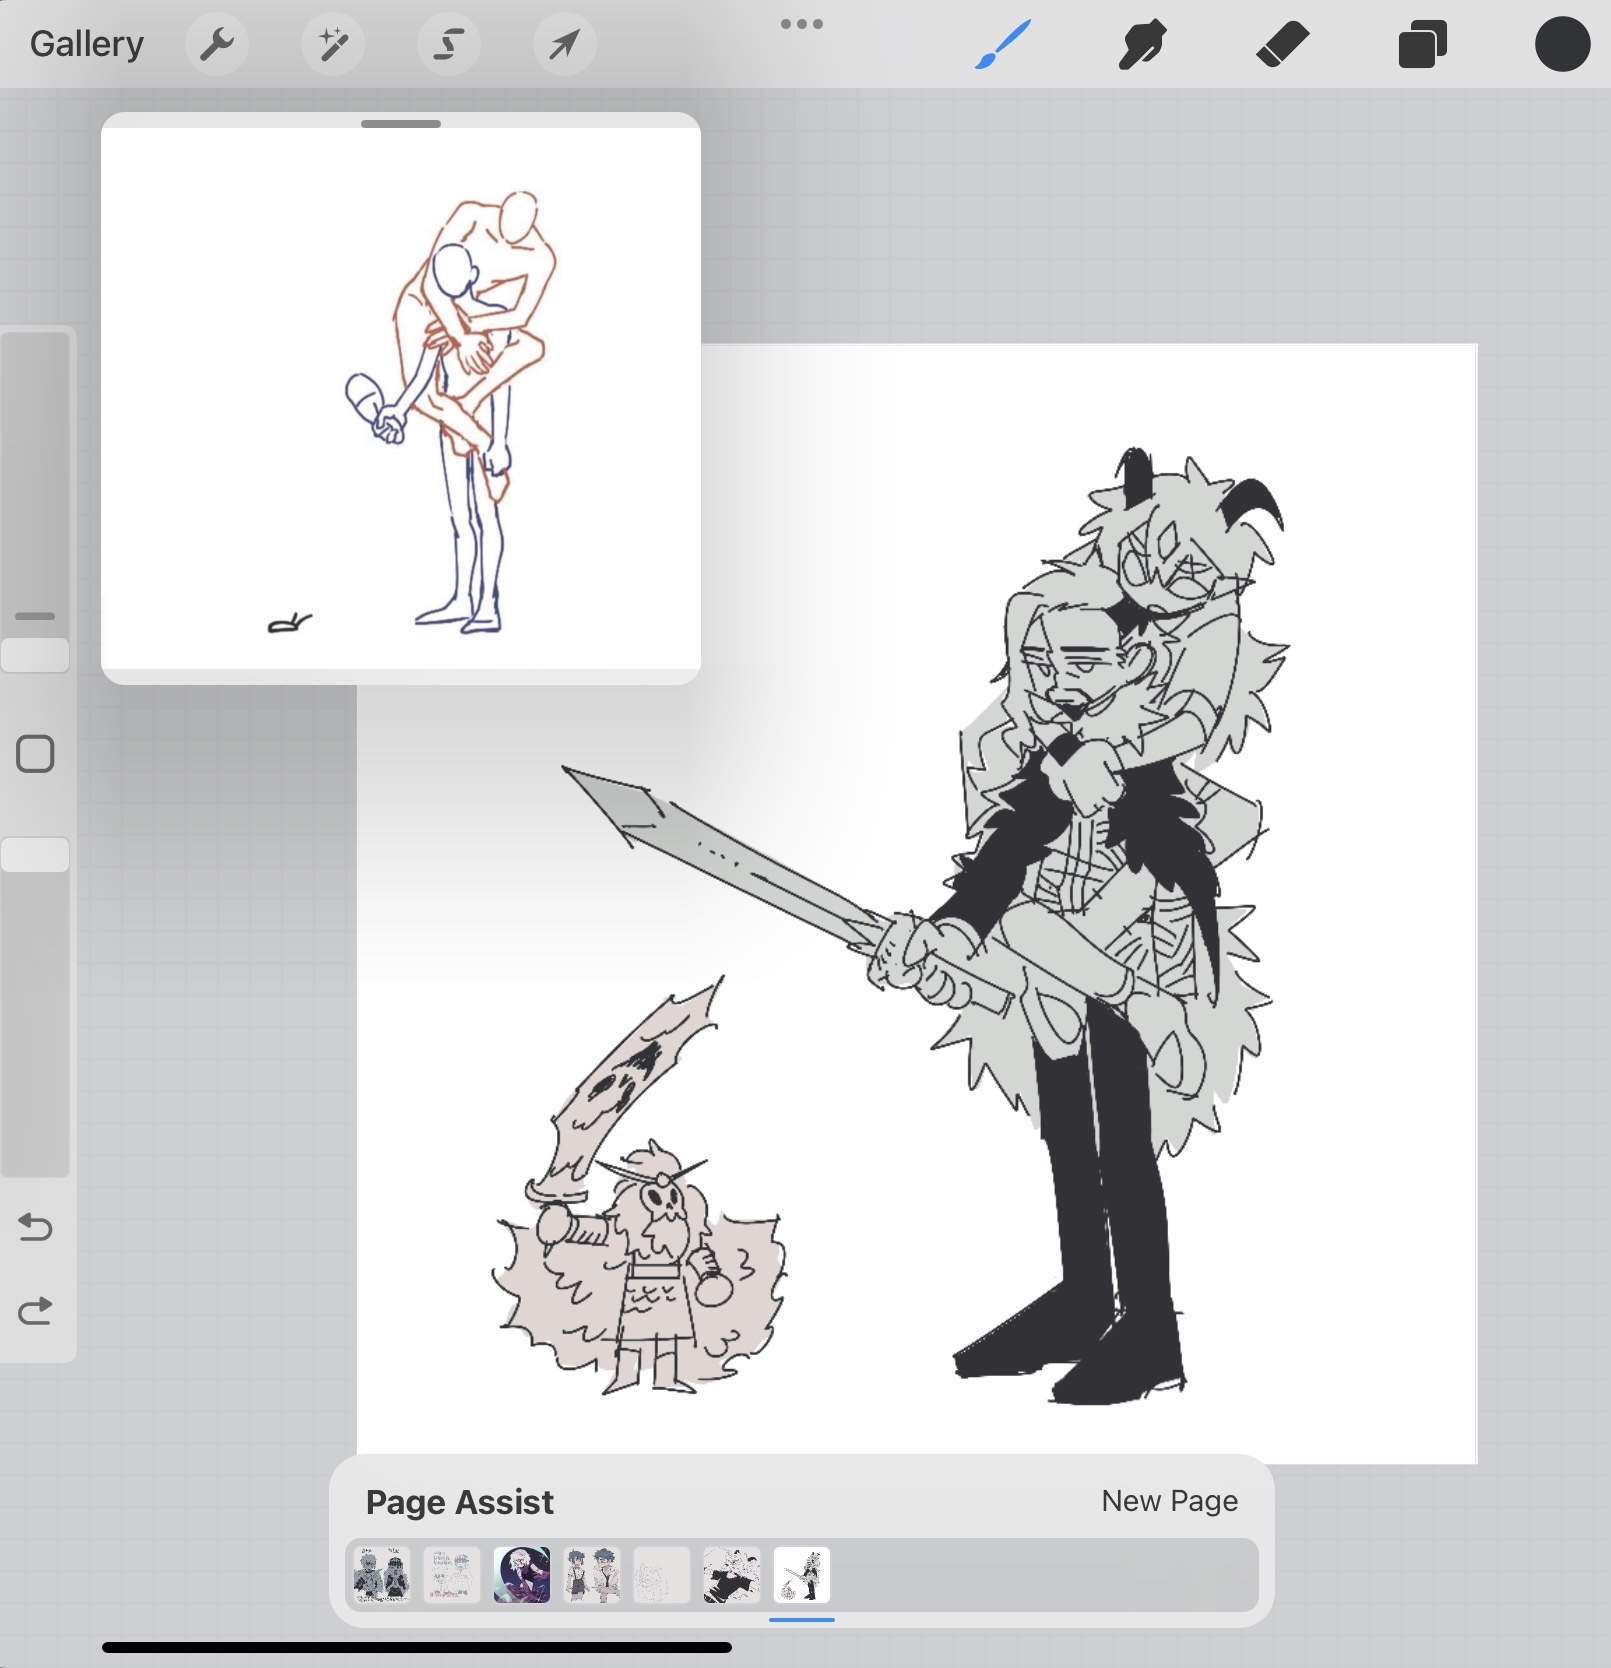Return to the Gallery
Viewport: 1611px width, 1668px height.
[87, 44]
